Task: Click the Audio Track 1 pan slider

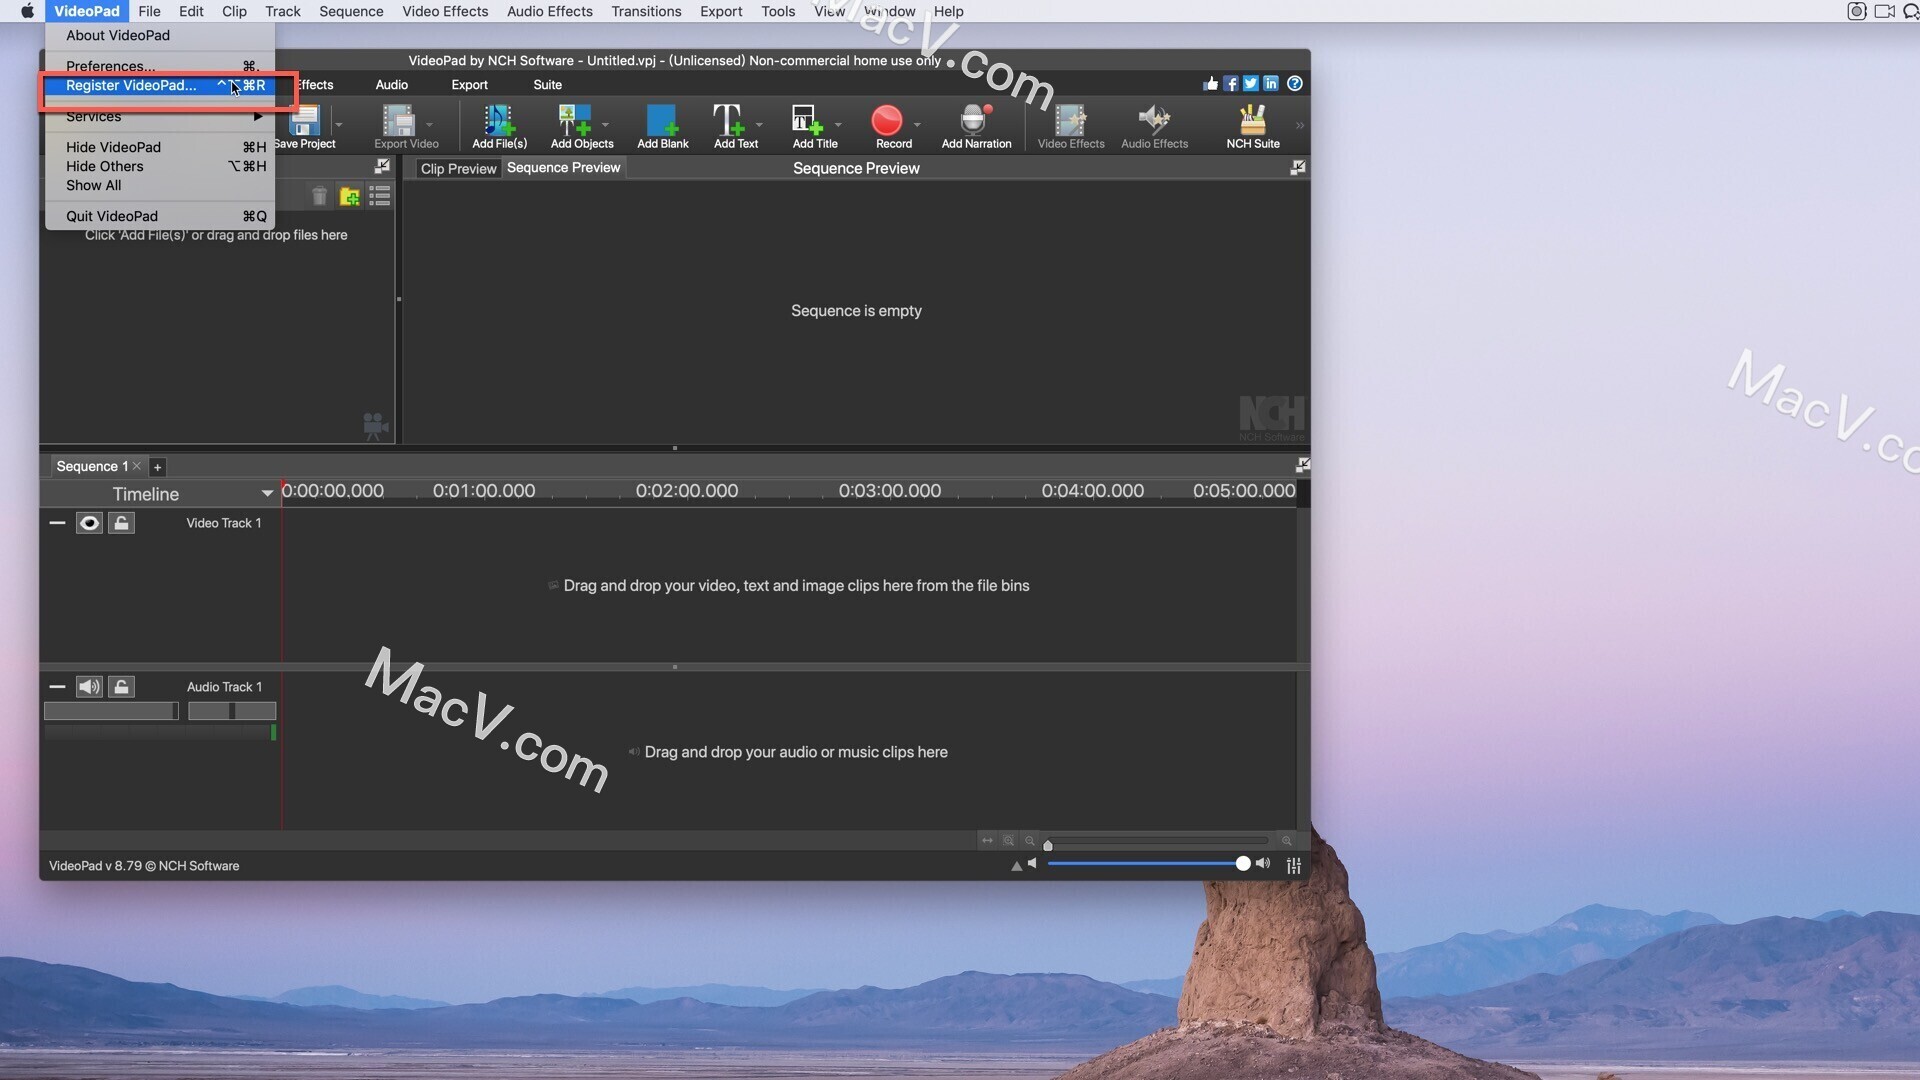Action: (232, 711)
